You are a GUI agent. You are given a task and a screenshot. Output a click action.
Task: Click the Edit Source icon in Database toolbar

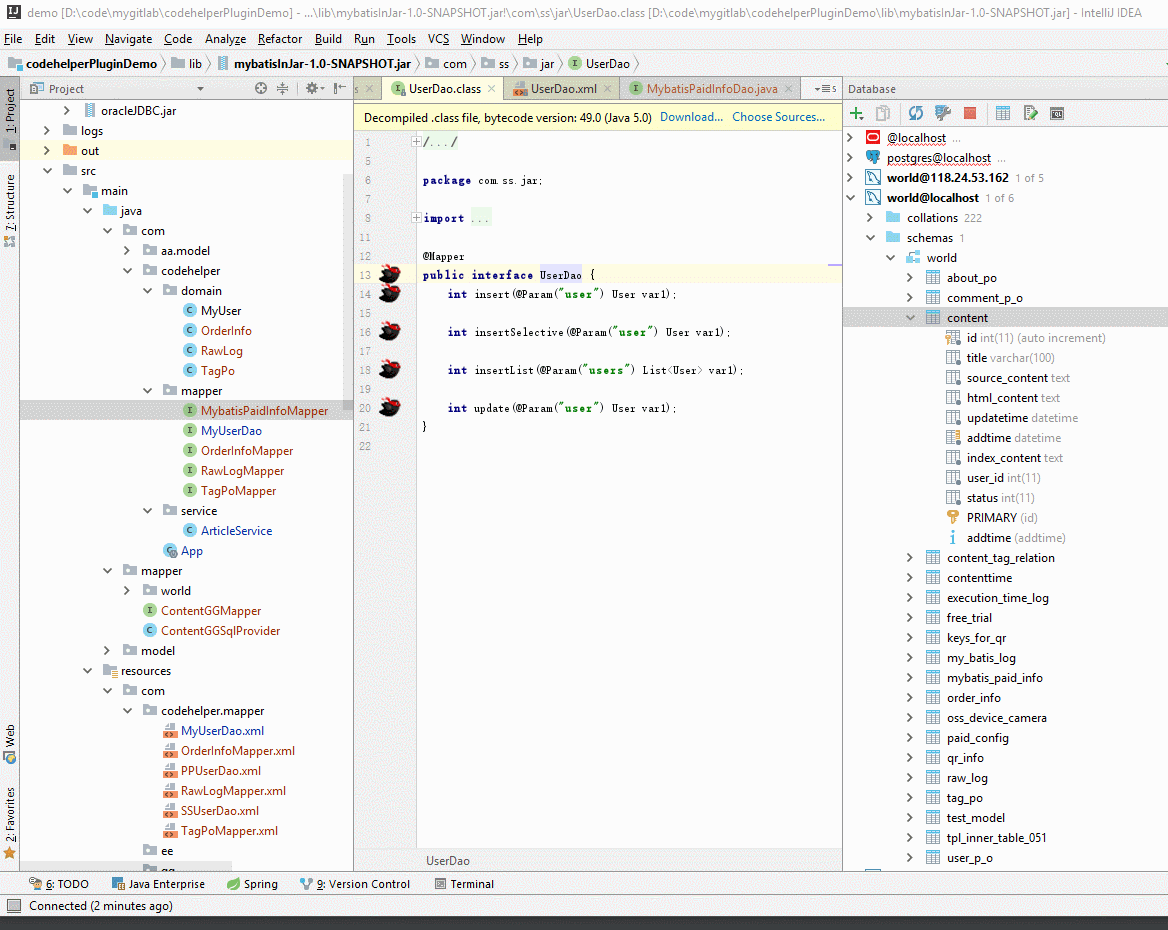(1030, 113)
